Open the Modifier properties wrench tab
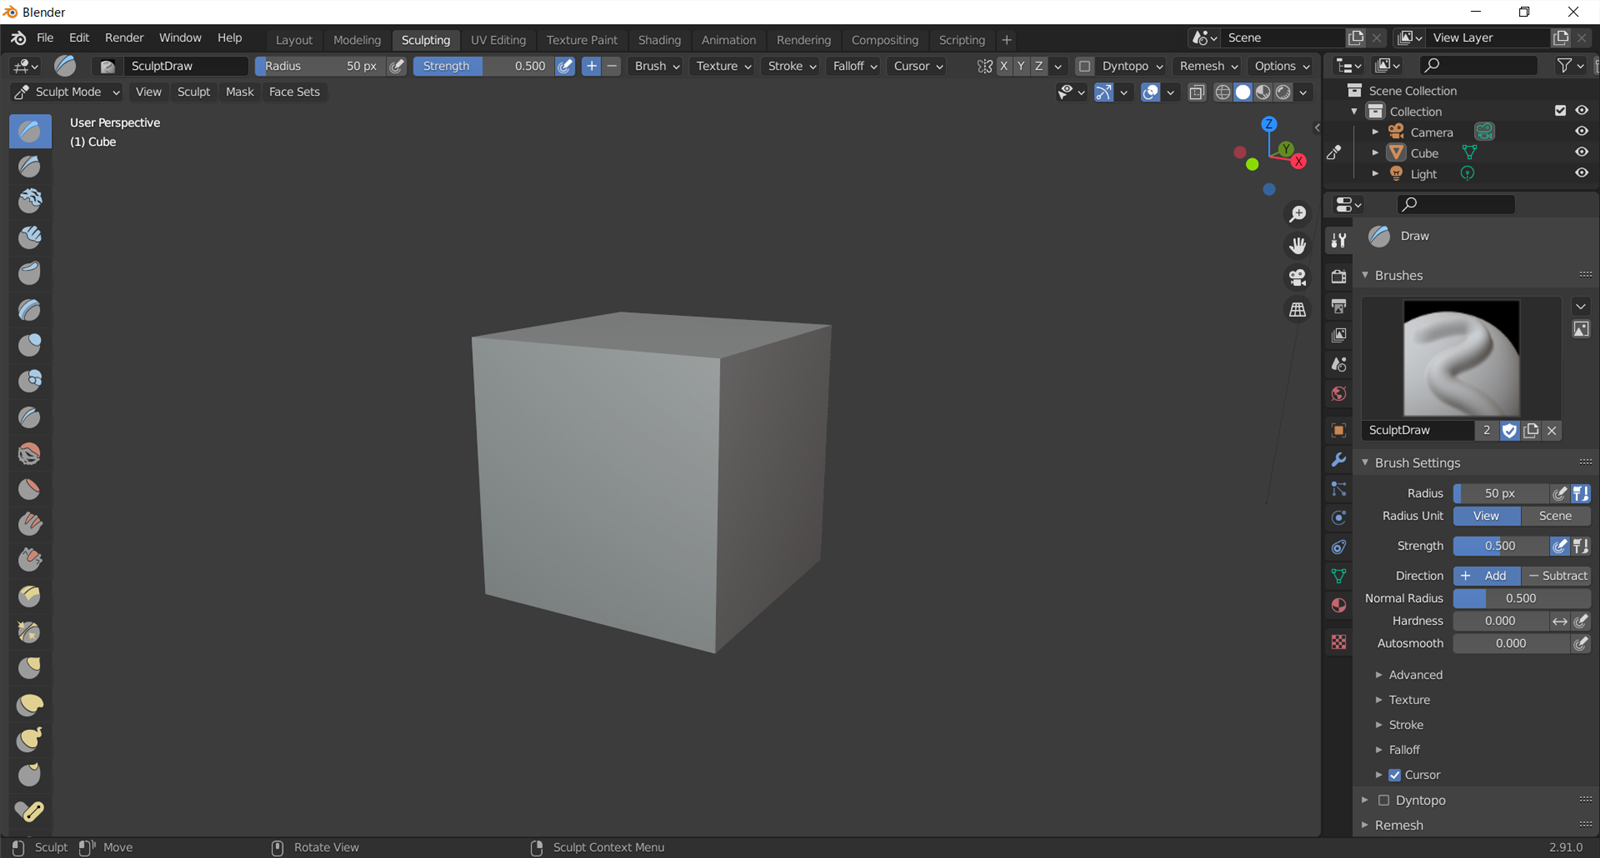This screenshot has height=858, width=1600. (1338, 460)
